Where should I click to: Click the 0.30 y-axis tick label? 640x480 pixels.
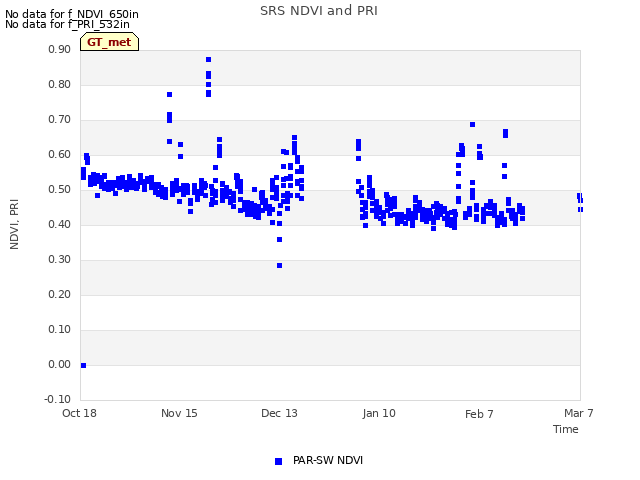click(x=59, y=260)
